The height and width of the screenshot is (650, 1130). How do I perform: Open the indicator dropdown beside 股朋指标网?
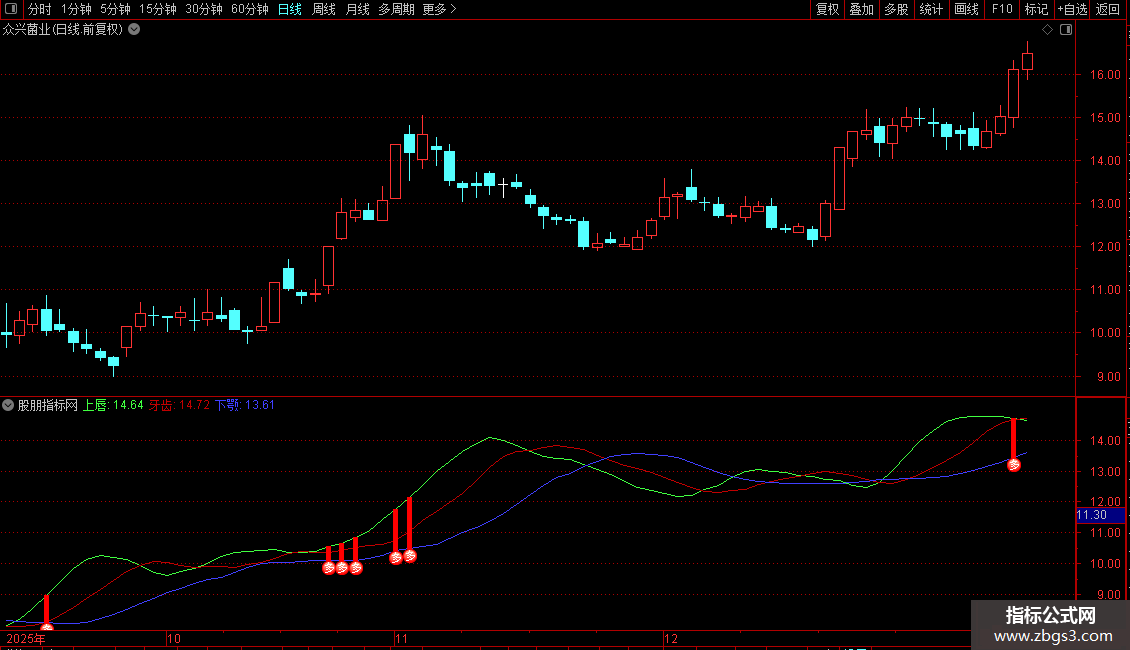(8, 405)
